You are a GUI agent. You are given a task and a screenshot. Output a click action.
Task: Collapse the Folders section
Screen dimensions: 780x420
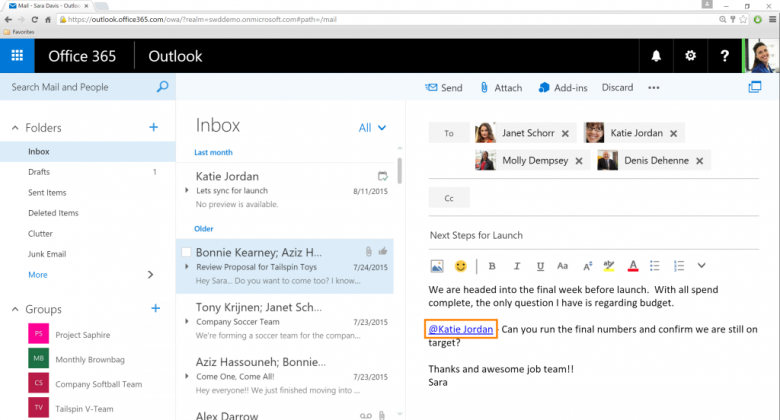(15, 128)
